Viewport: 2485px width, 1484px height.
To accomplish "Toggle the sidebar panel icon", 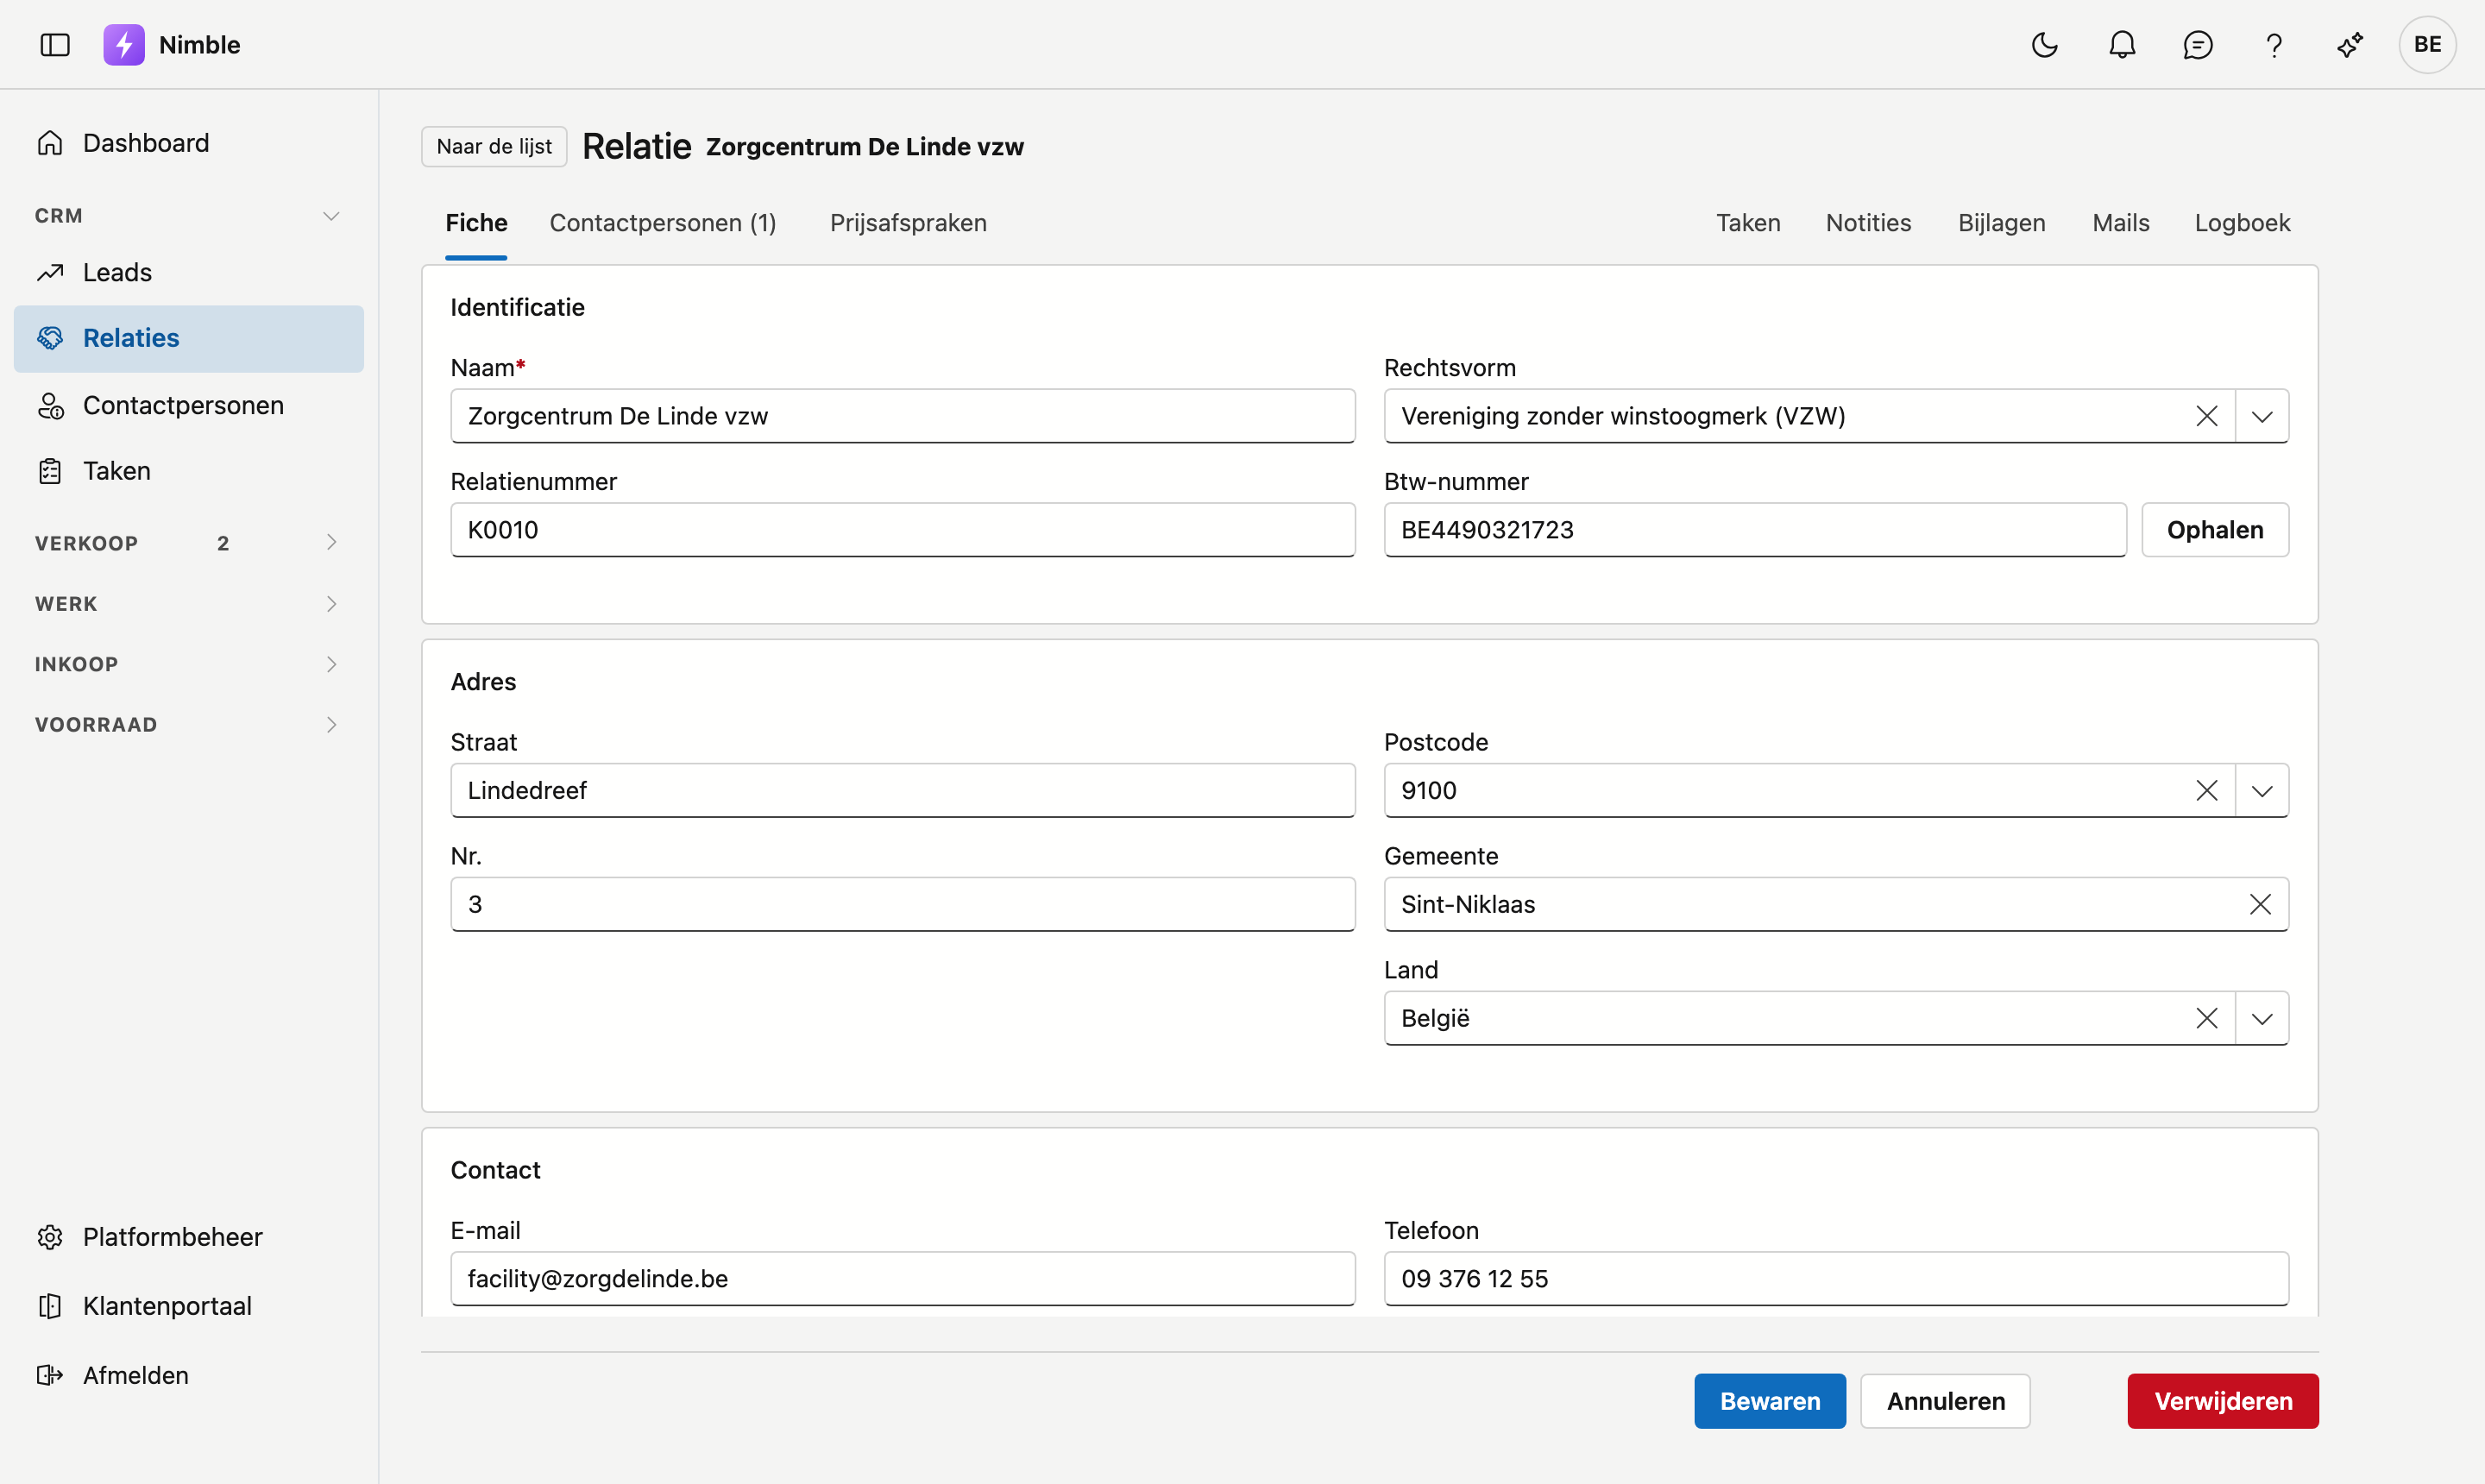I will coord(55,45).
